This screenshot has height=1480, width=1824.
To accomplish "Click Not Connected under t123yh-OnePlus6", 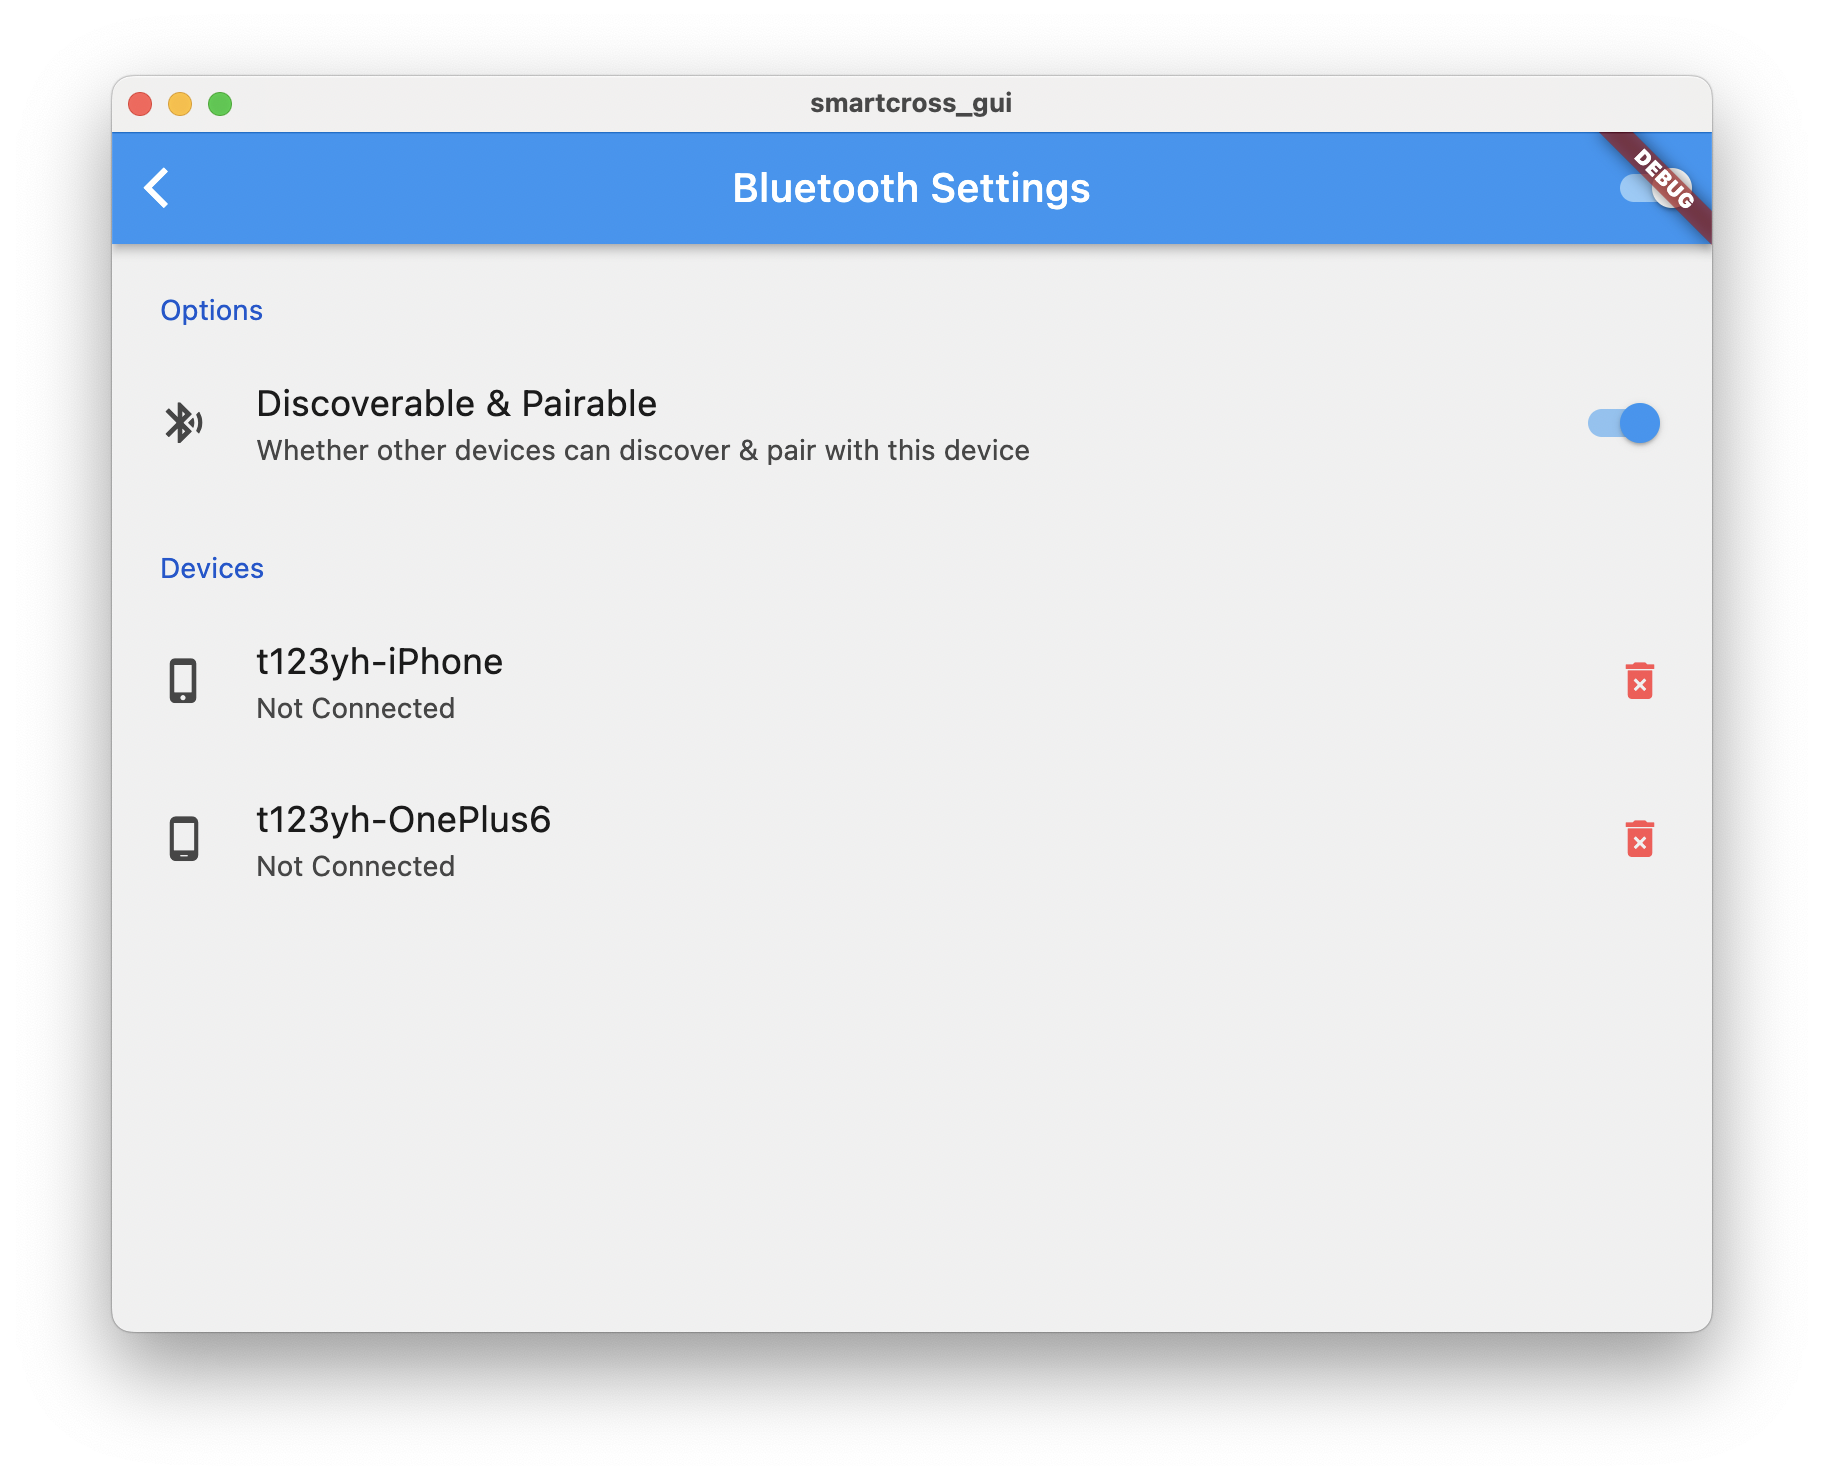I will coord(356,866).
